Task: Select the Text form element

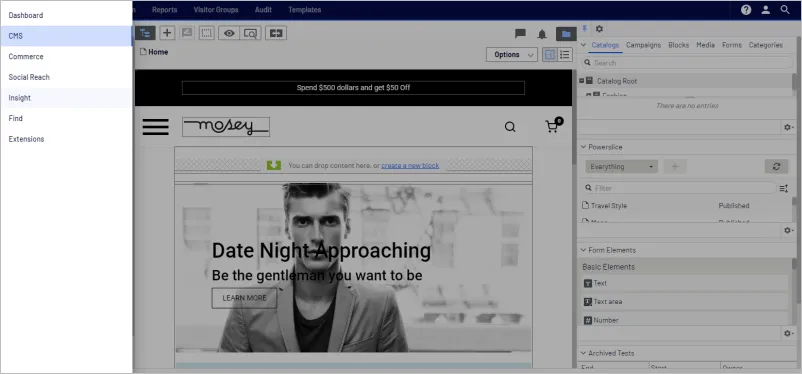Action: (685, 283)
